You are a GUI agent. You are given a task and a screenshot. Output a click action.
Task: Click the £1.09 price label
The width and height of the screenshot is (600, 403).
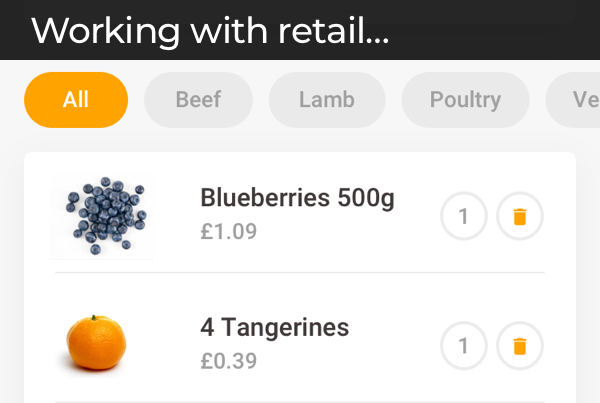point(229,232)
